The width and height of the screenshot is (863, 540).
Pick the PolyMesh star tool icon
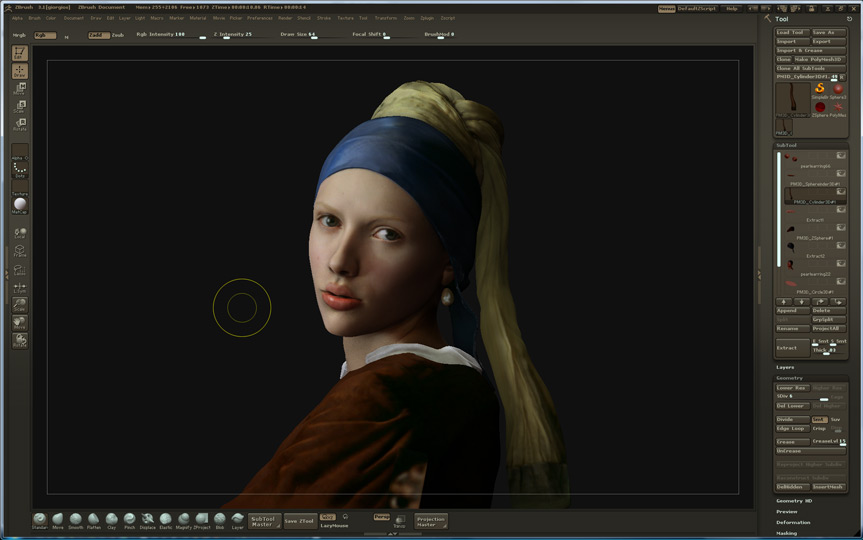[838, 108]
